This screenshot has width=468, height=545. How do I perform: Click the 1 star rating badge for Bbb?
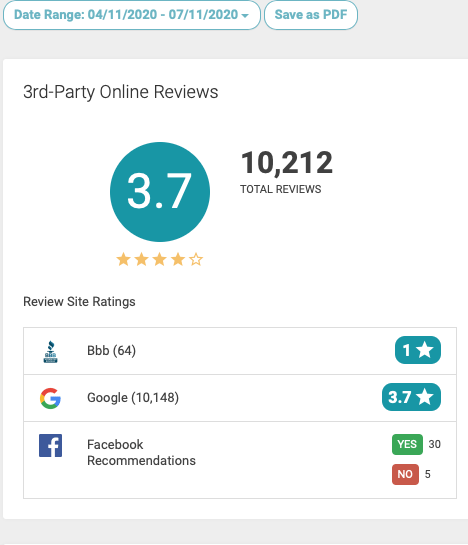pos(418,350)
